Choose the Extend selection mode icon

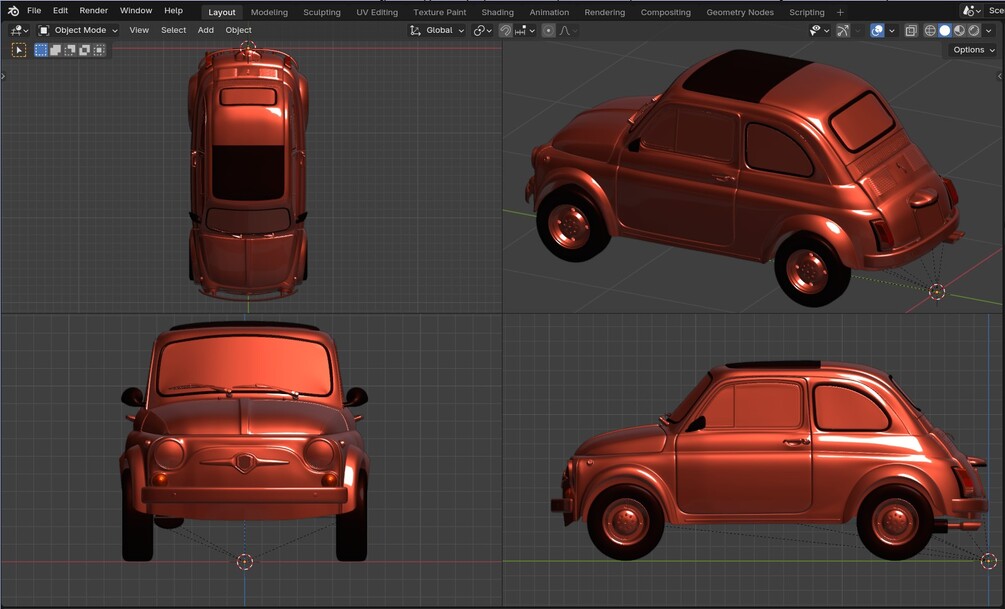[56, 50]
